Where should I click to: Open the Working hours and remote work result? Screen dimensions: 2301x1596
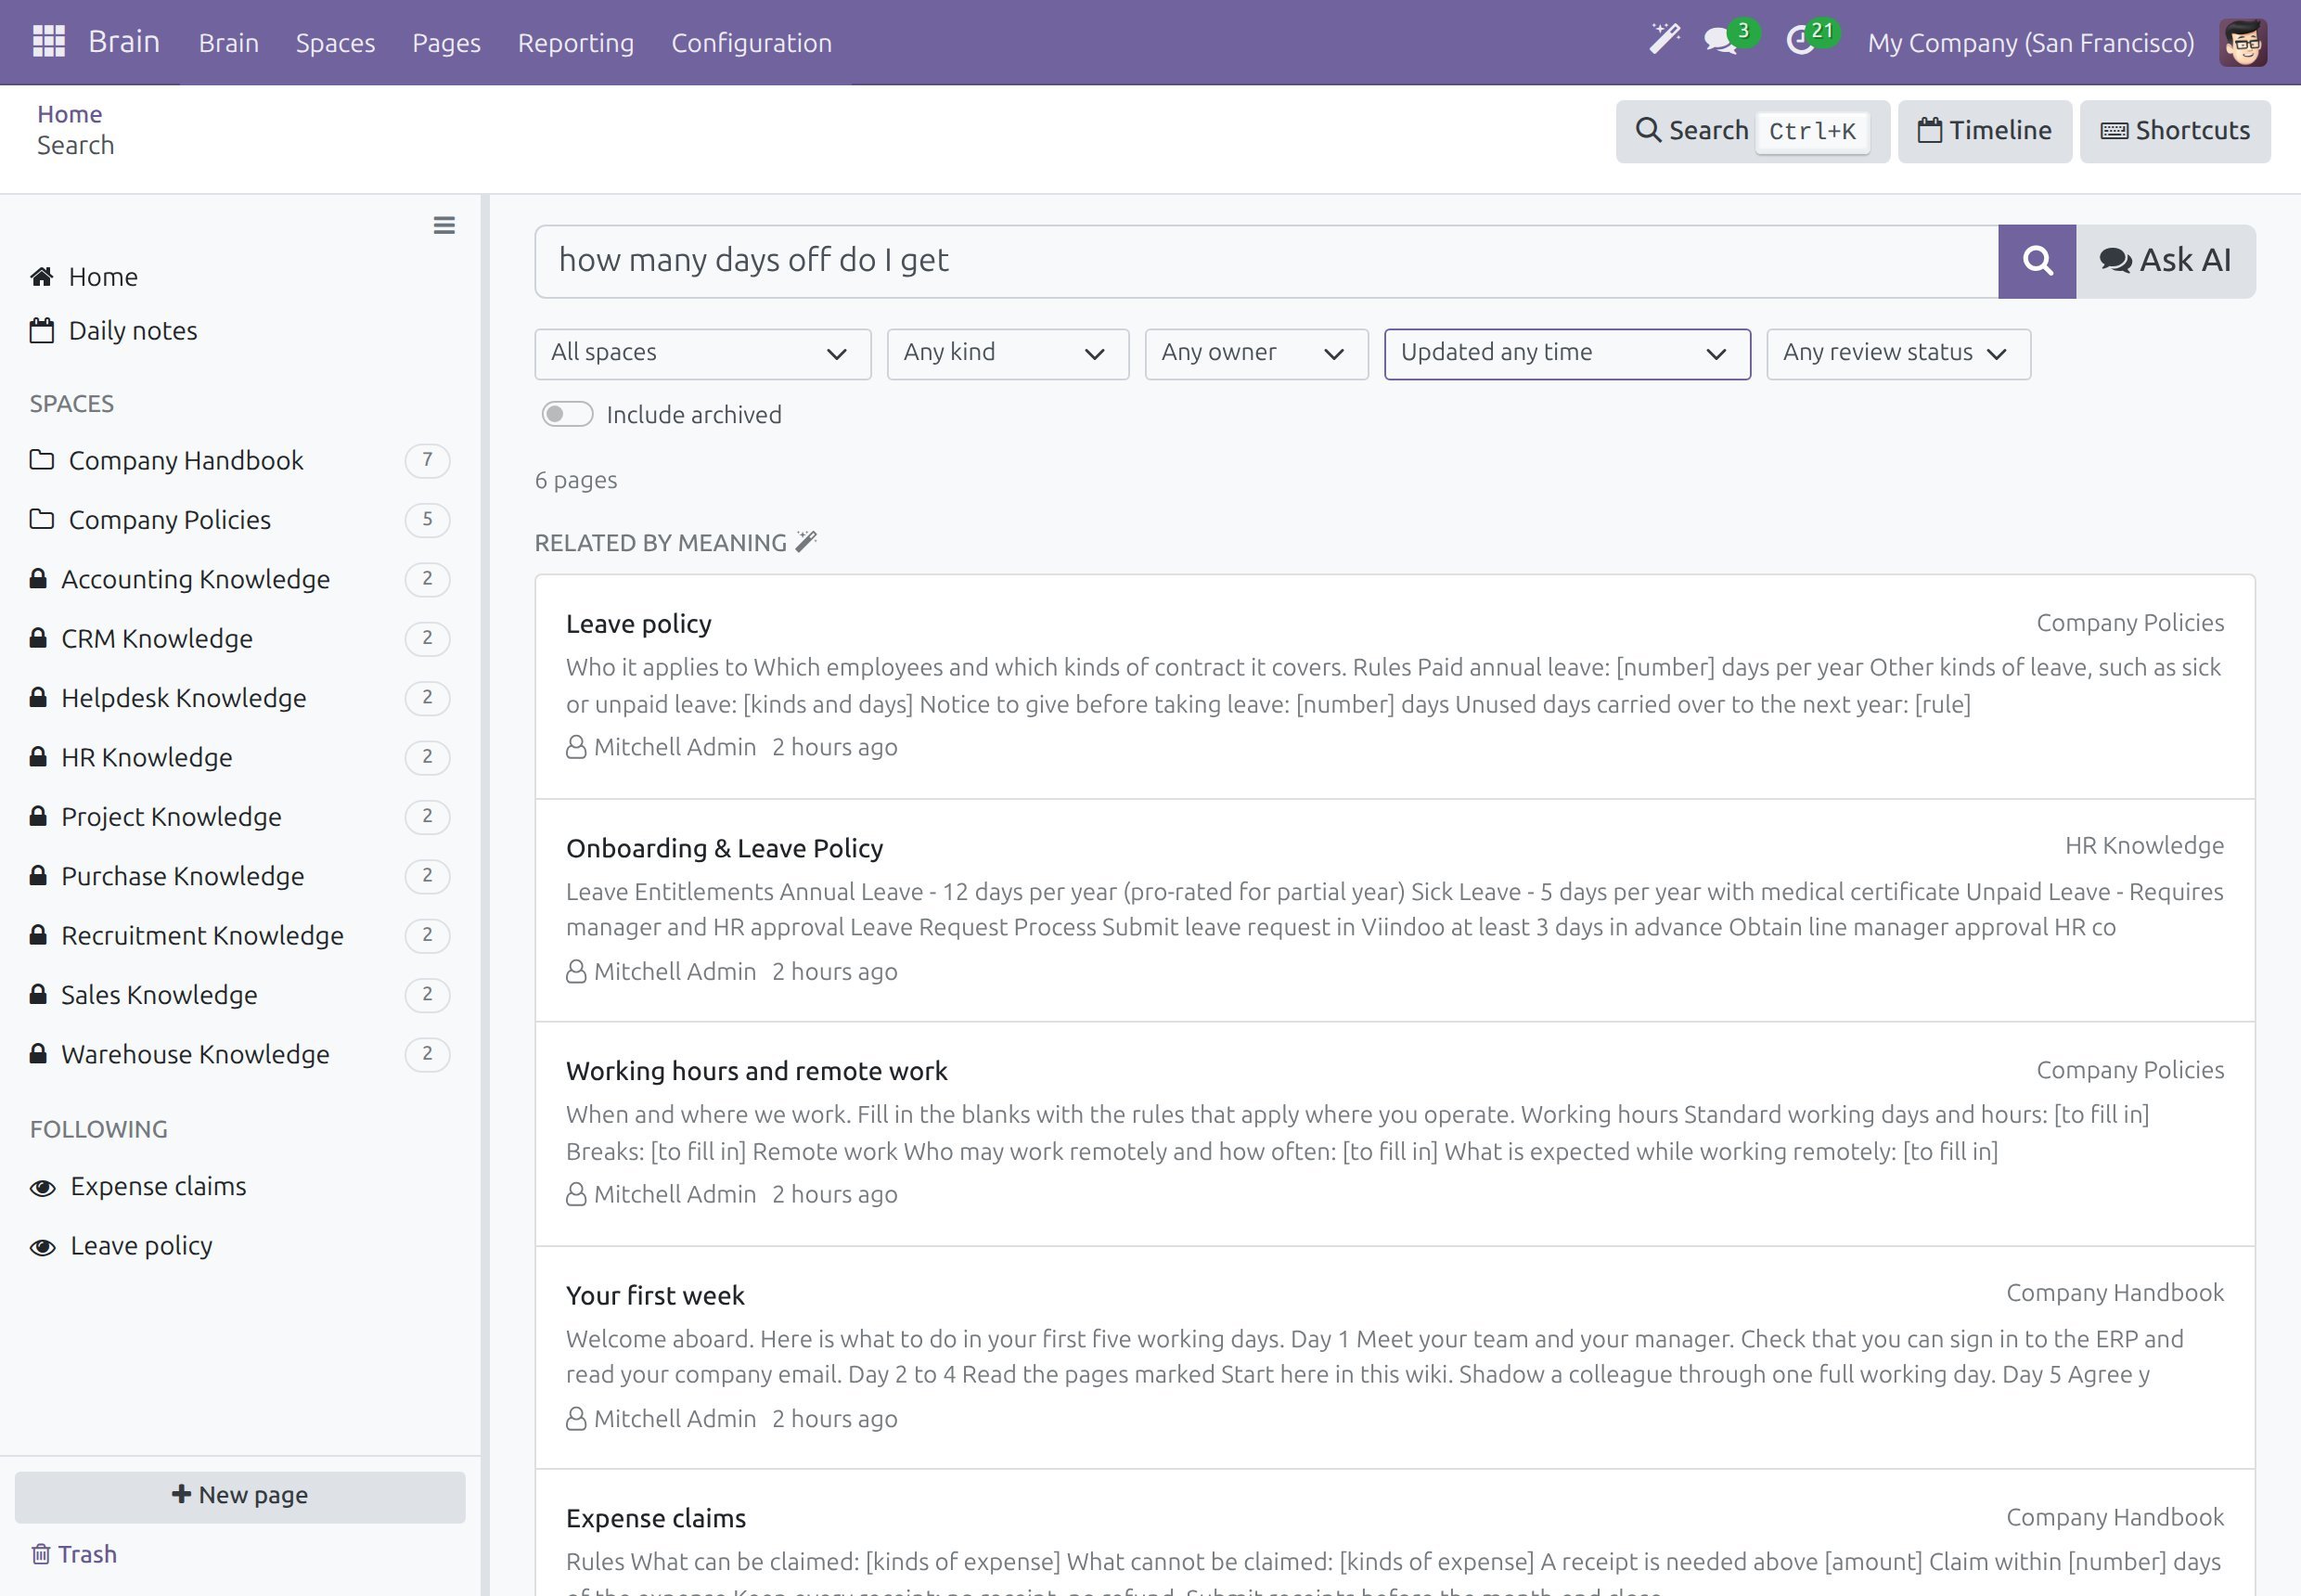(756, 1071)
